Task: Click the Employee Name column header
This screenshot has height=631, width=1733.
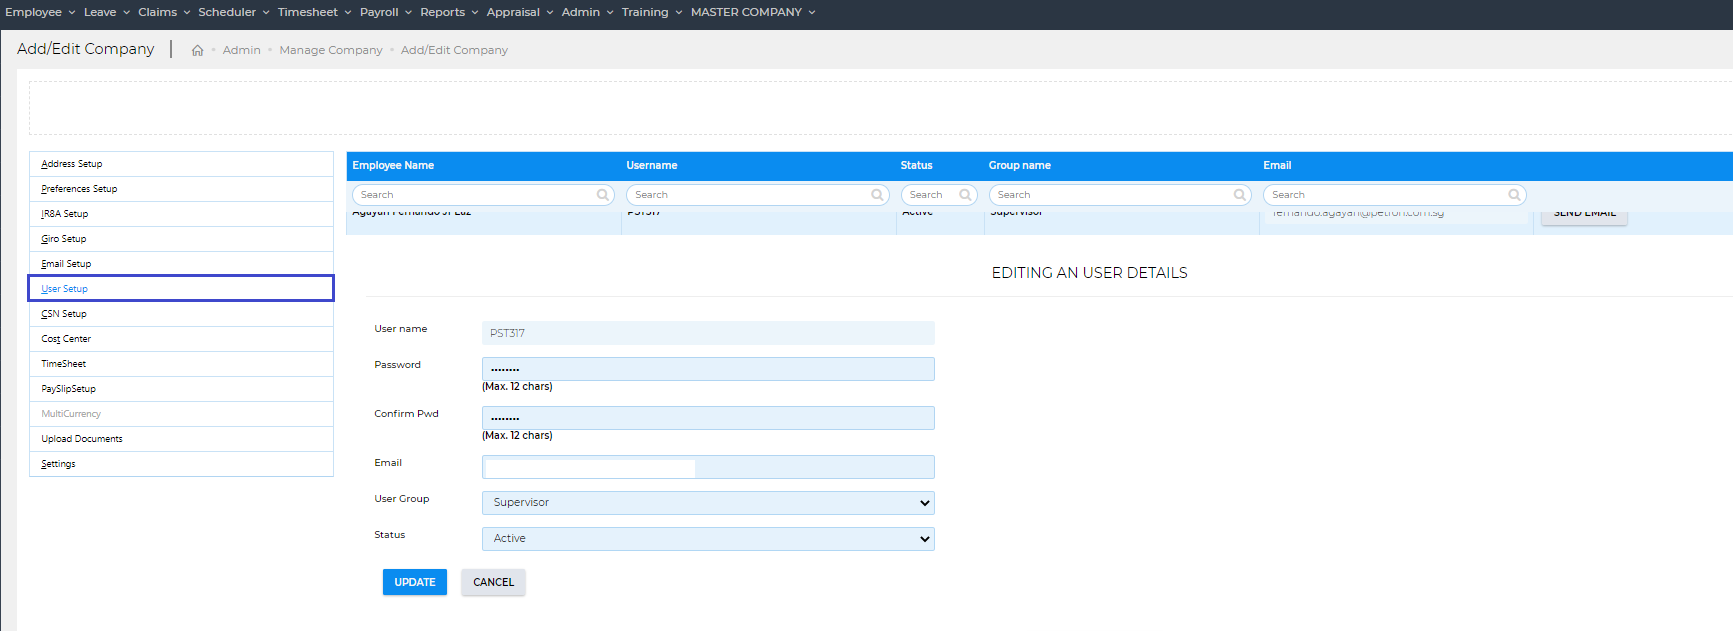Action: coord(393,166)
